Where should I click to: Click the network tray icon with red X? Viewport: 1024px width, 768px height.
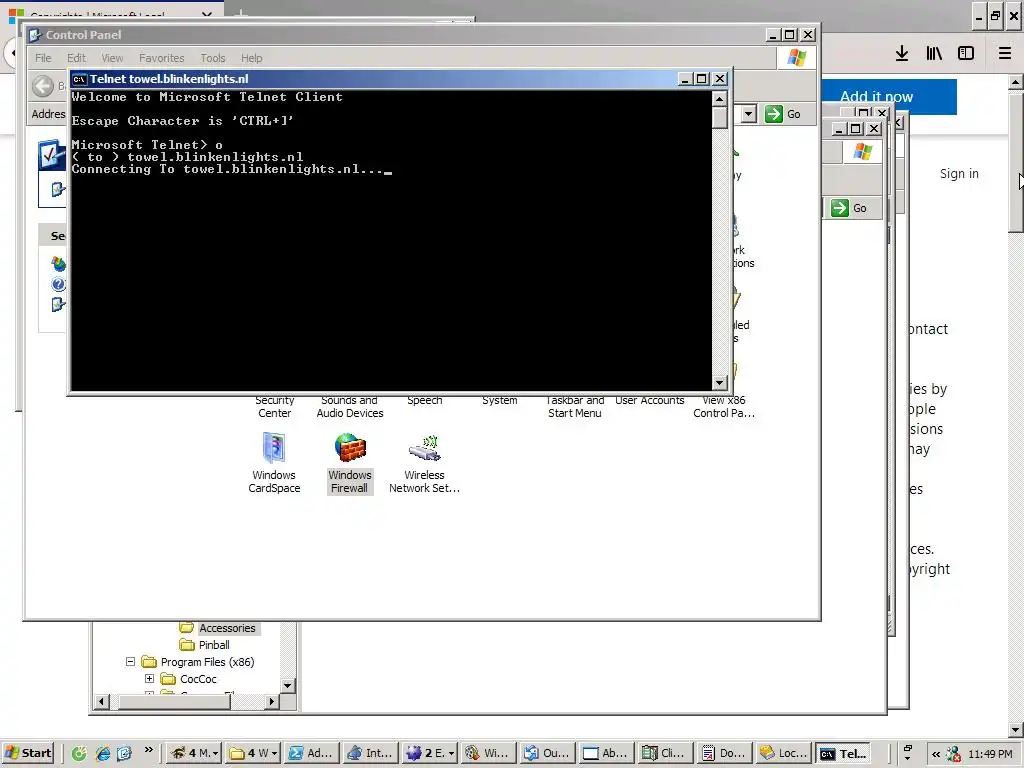pos(953,754)
